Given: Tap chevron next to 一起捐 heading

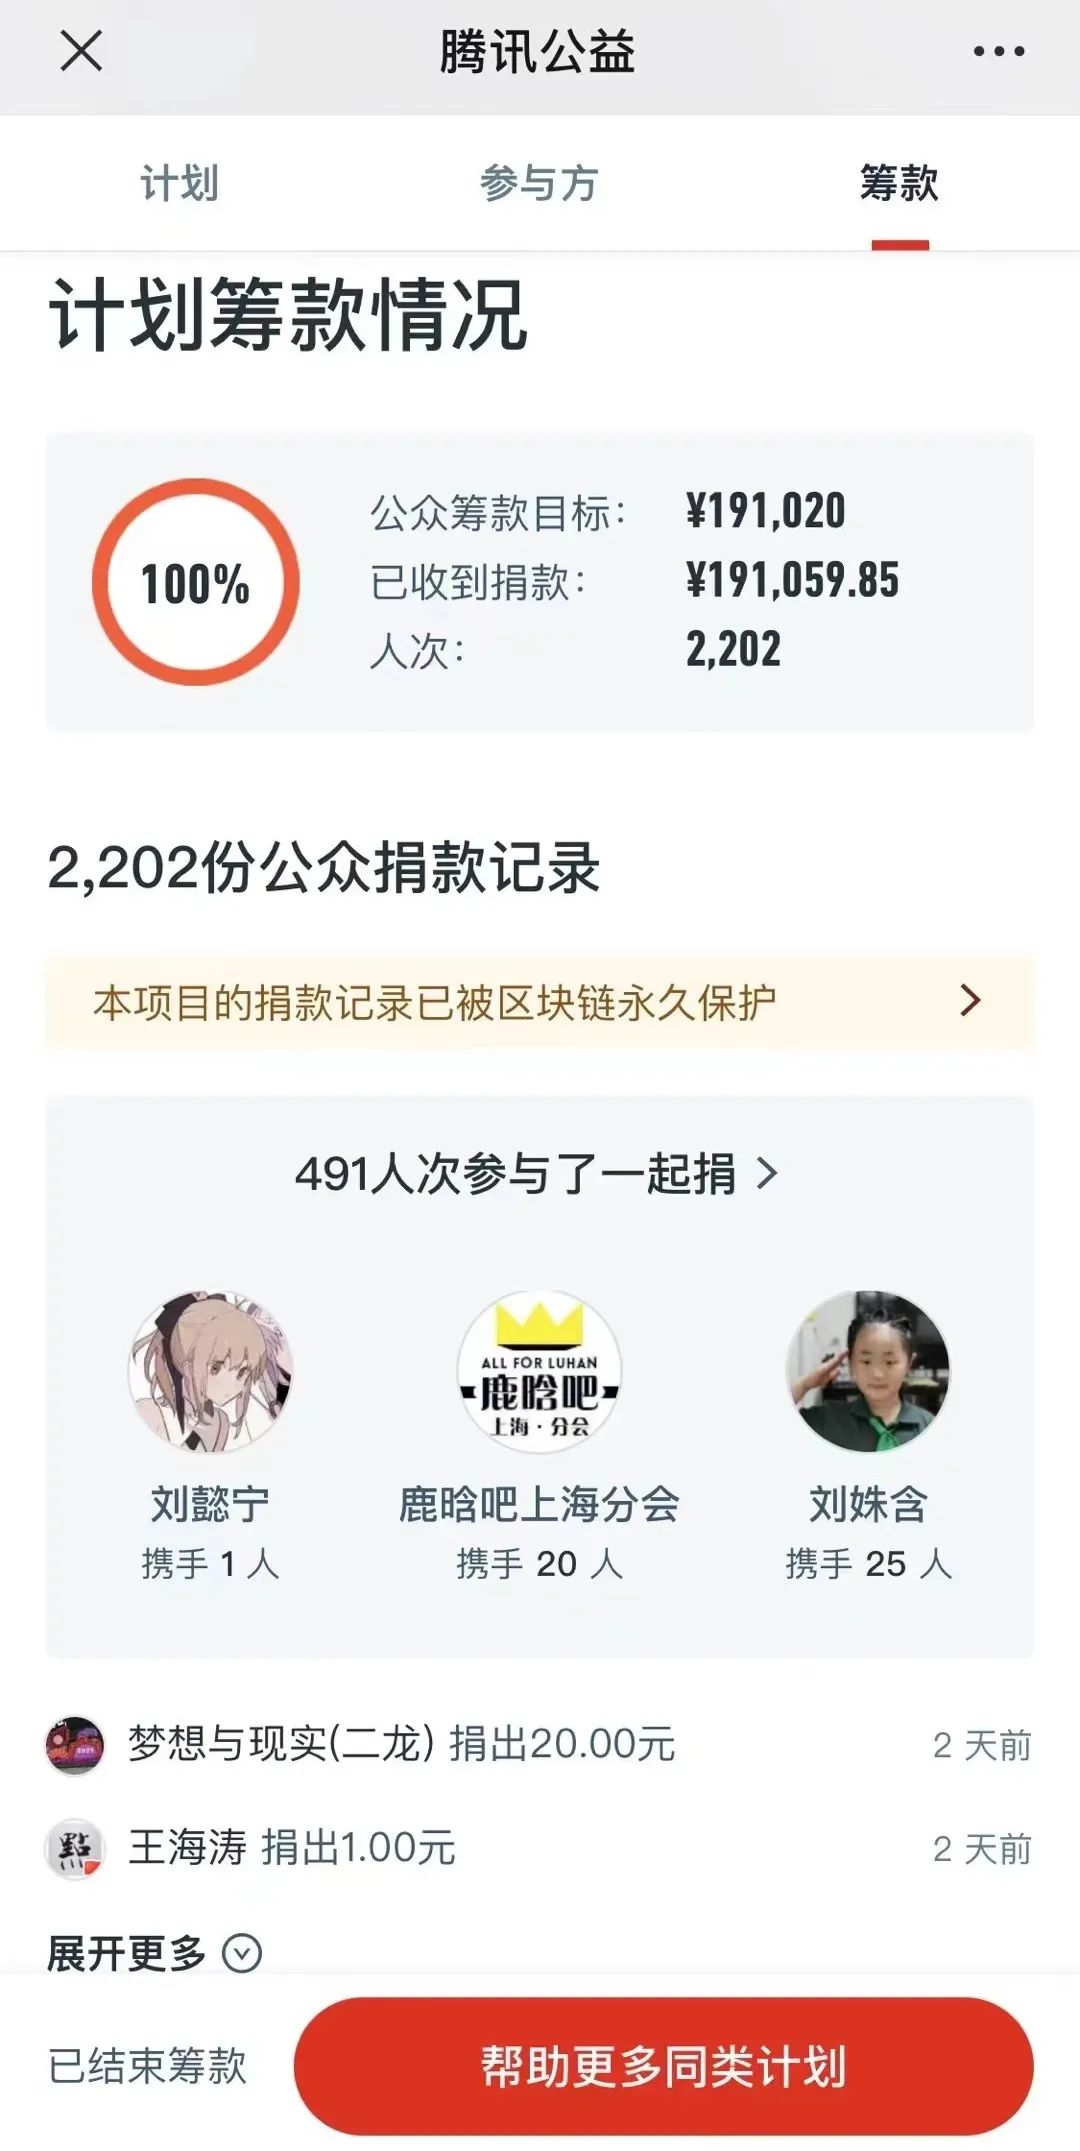Looking at the screenshot, I should pyautogui.click(x=767, y=1173).
